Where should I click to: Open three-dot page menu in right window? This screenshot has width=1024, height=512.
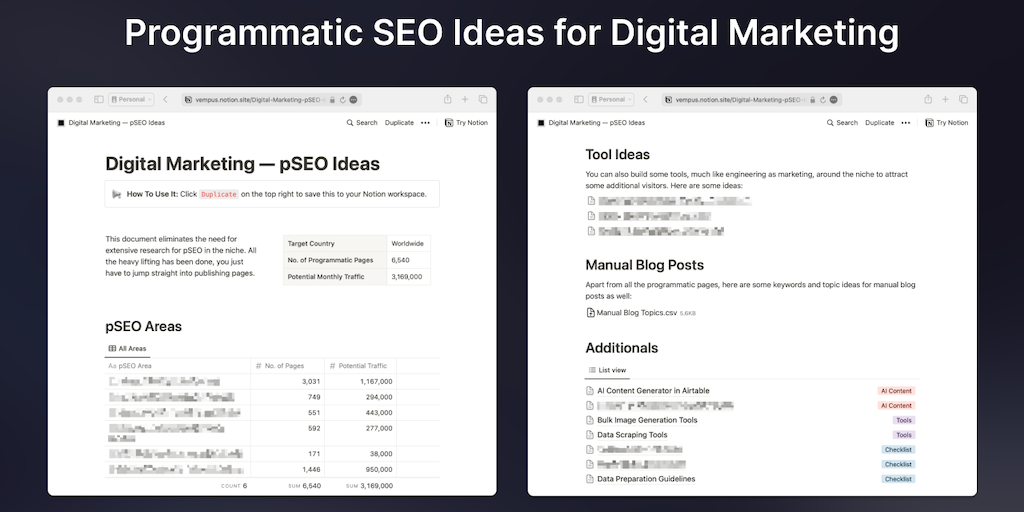[x=905, y=123]
